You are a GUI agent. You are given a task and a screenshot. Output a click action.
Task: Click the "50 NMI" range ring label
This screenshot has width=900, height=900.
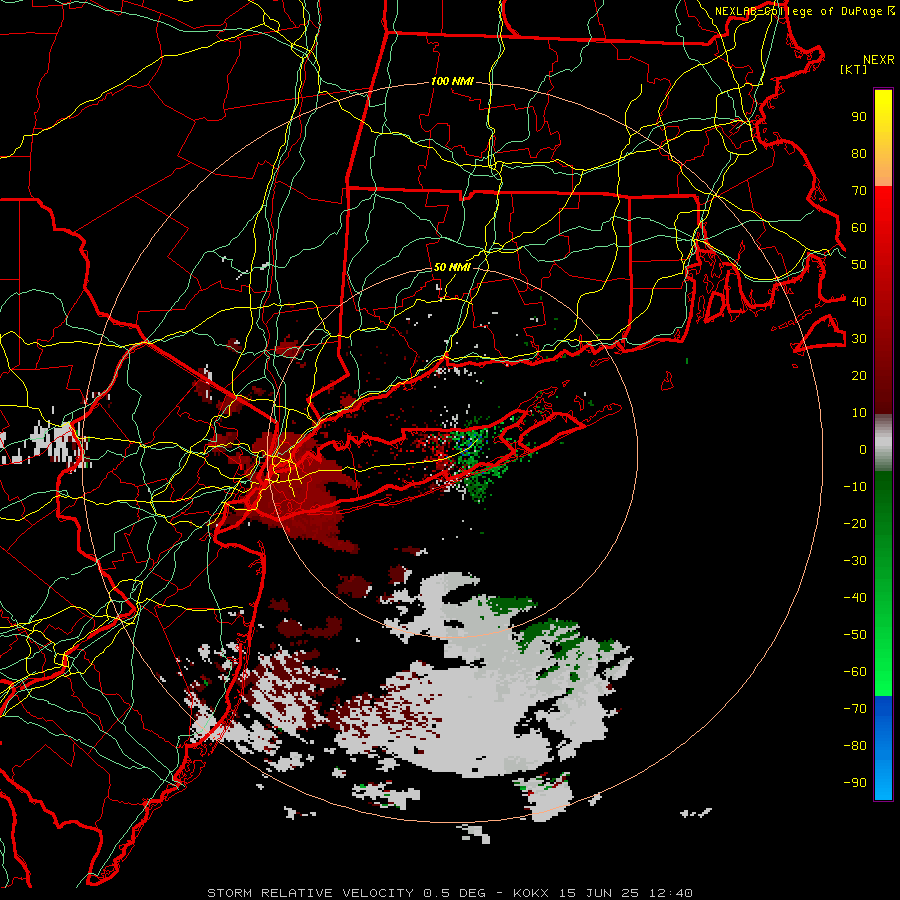click(452, 267)
